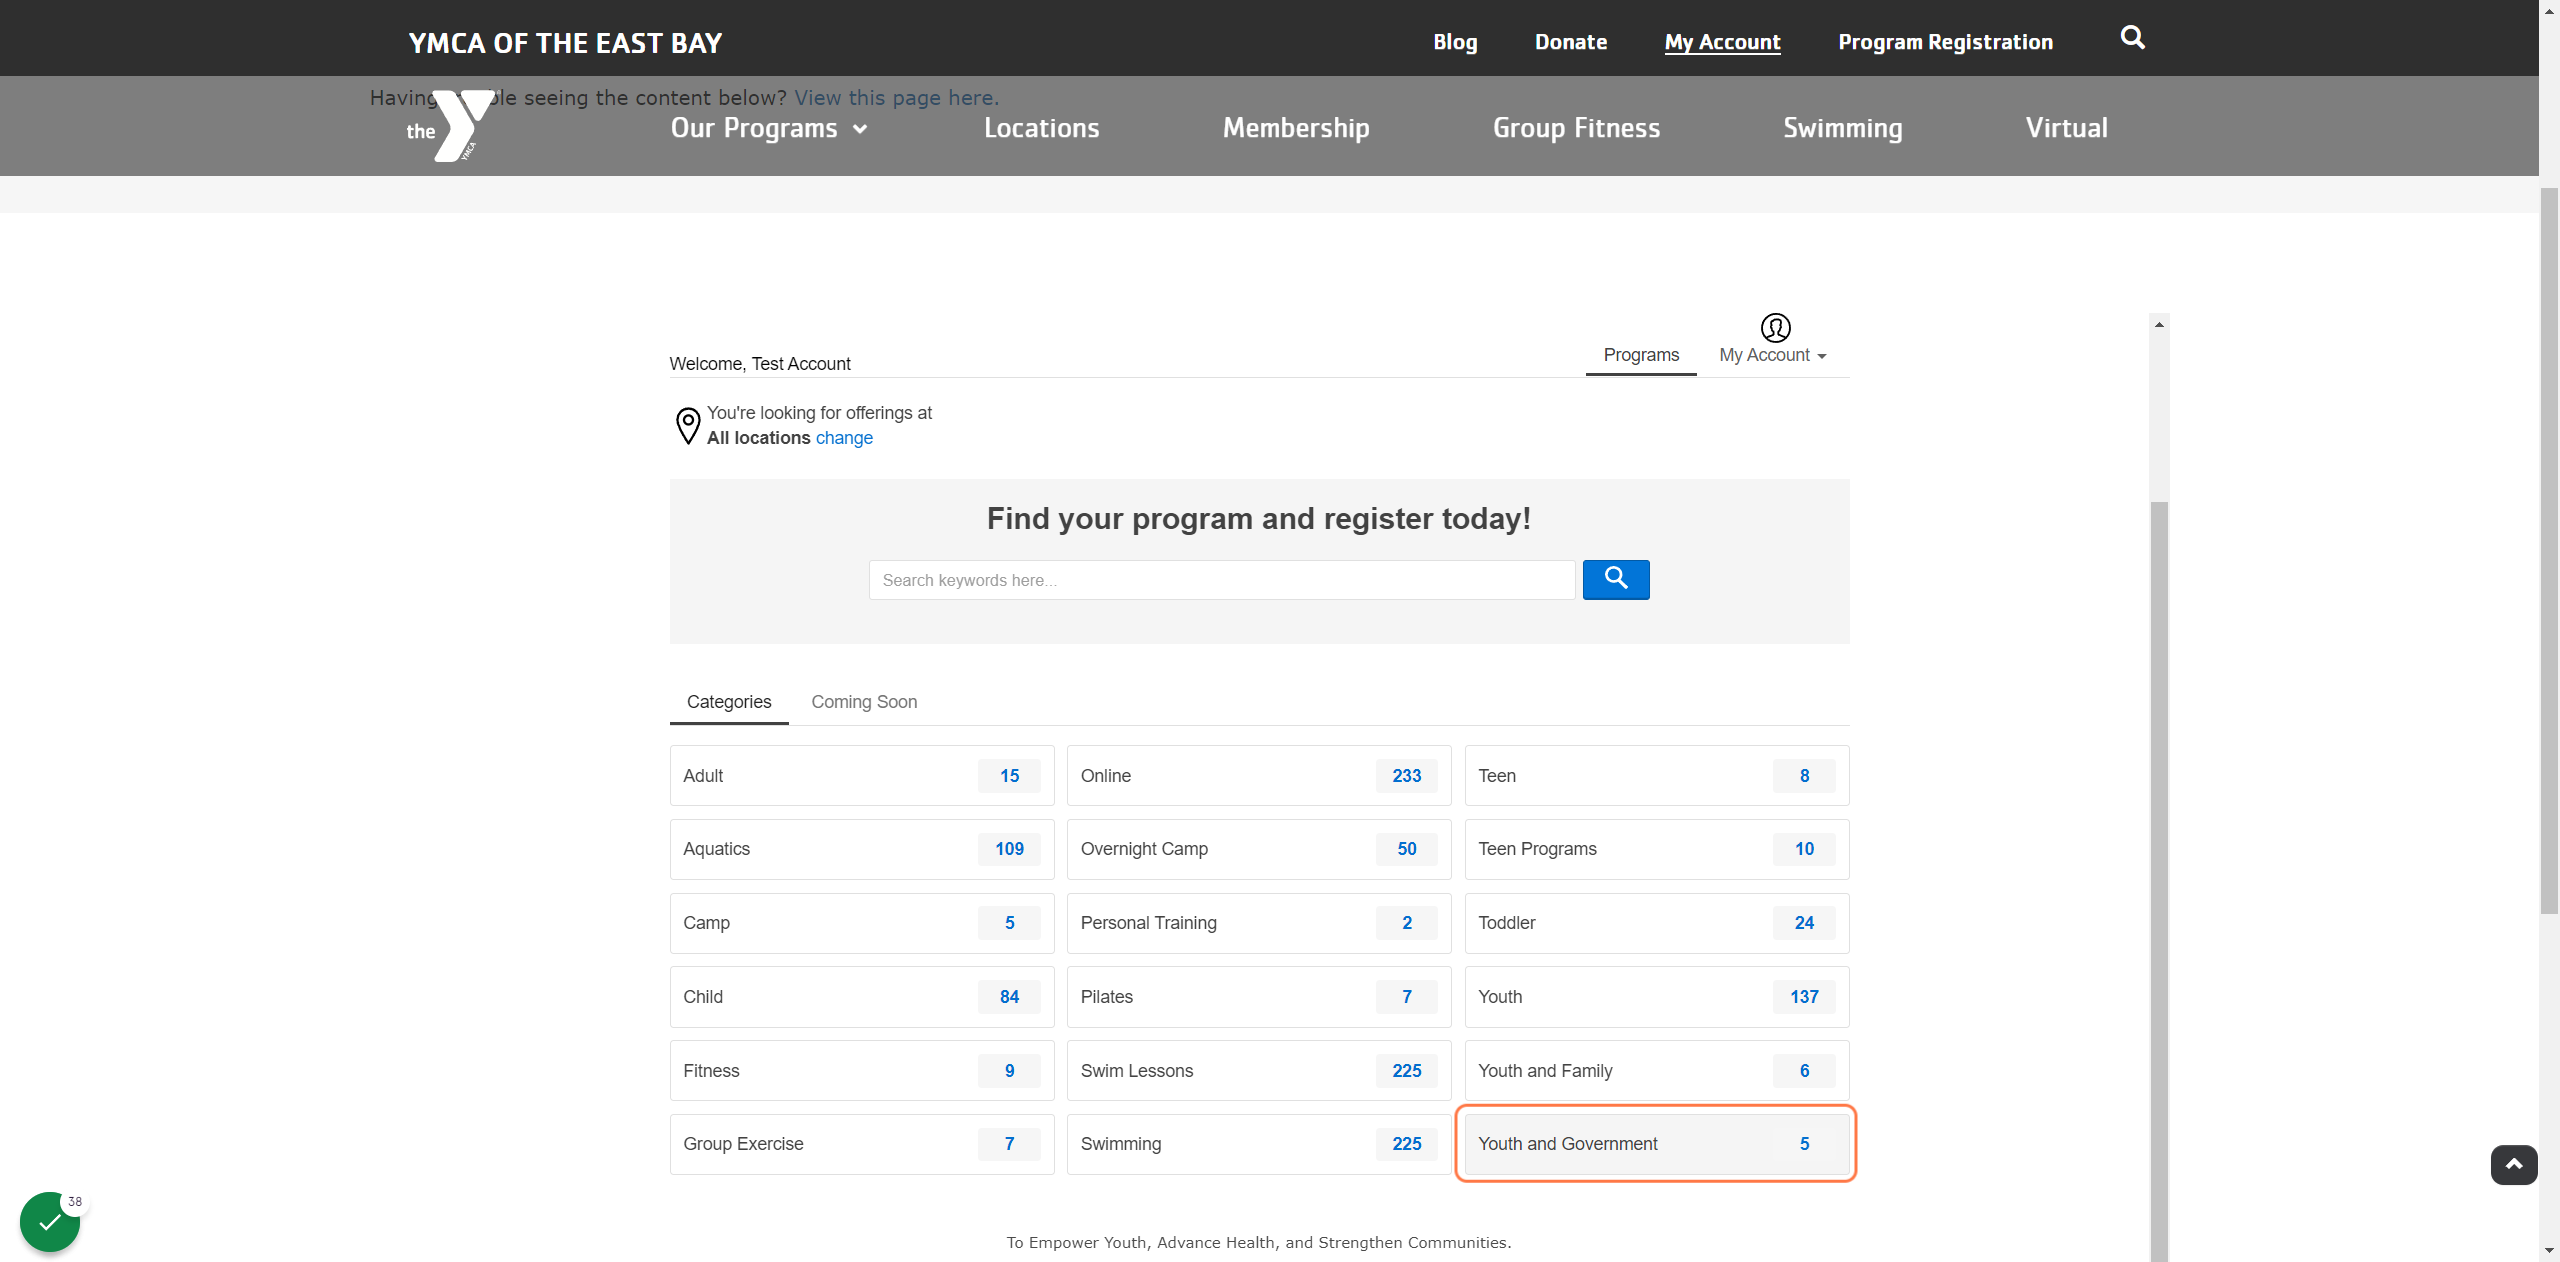Click the inner scrollbar up arrow
Screen dimensions: 2560x1262
click(x=2159, y=324)
